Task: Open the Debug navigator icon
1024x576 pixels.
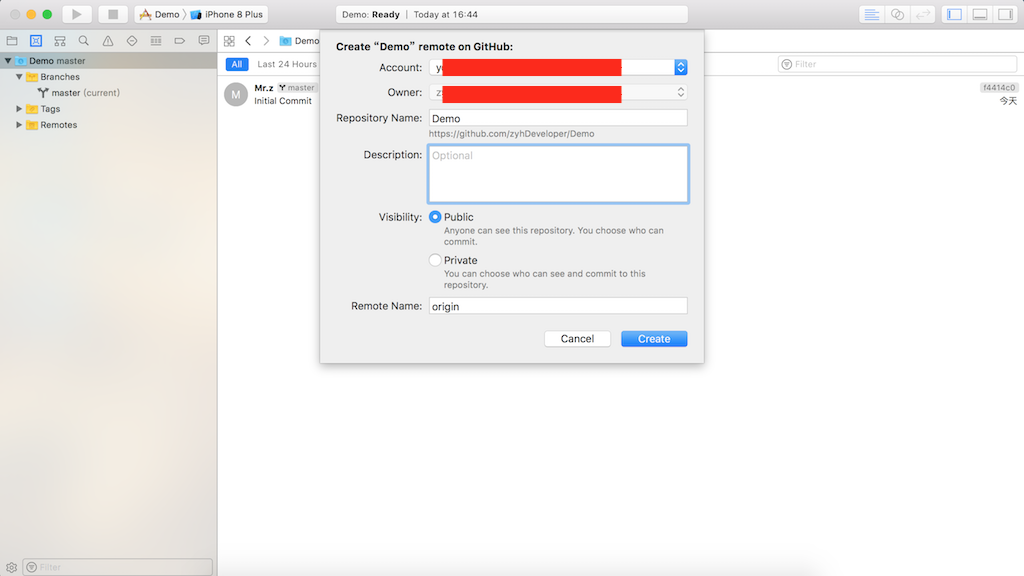Action: (x=155, y=40)
